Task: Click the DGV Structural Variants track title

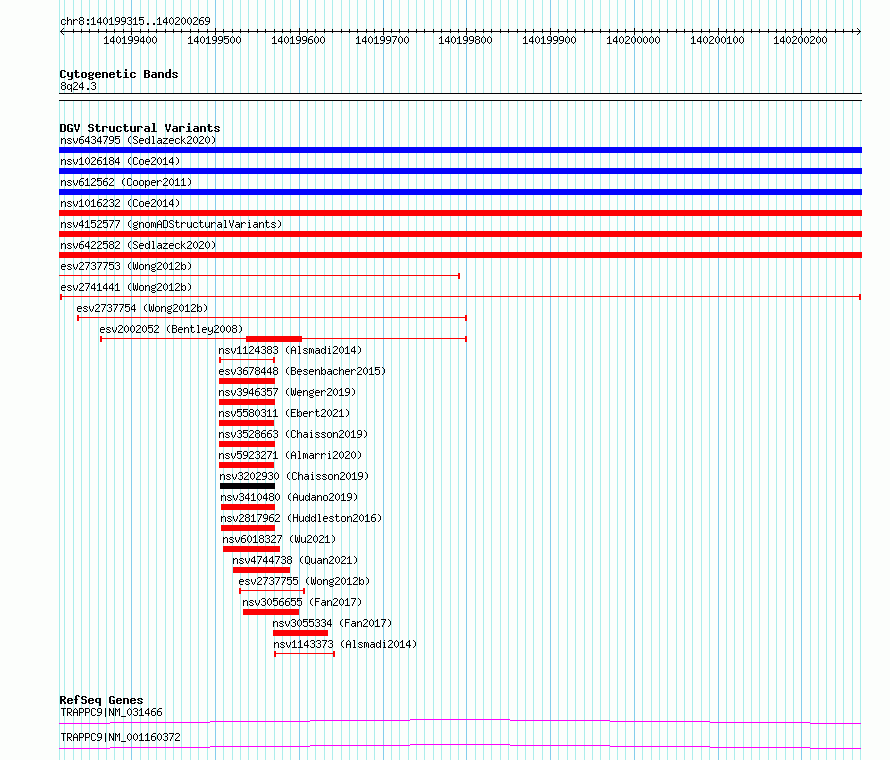Action: (140, 128)
